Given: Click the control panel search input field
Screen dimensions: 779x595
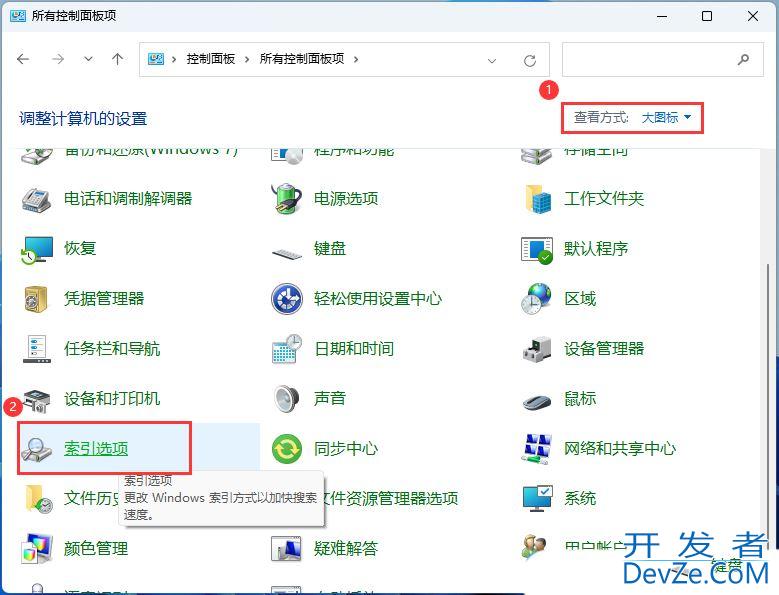Looking at the screenshot, I should pyautogui.click(x=662, y=60).
